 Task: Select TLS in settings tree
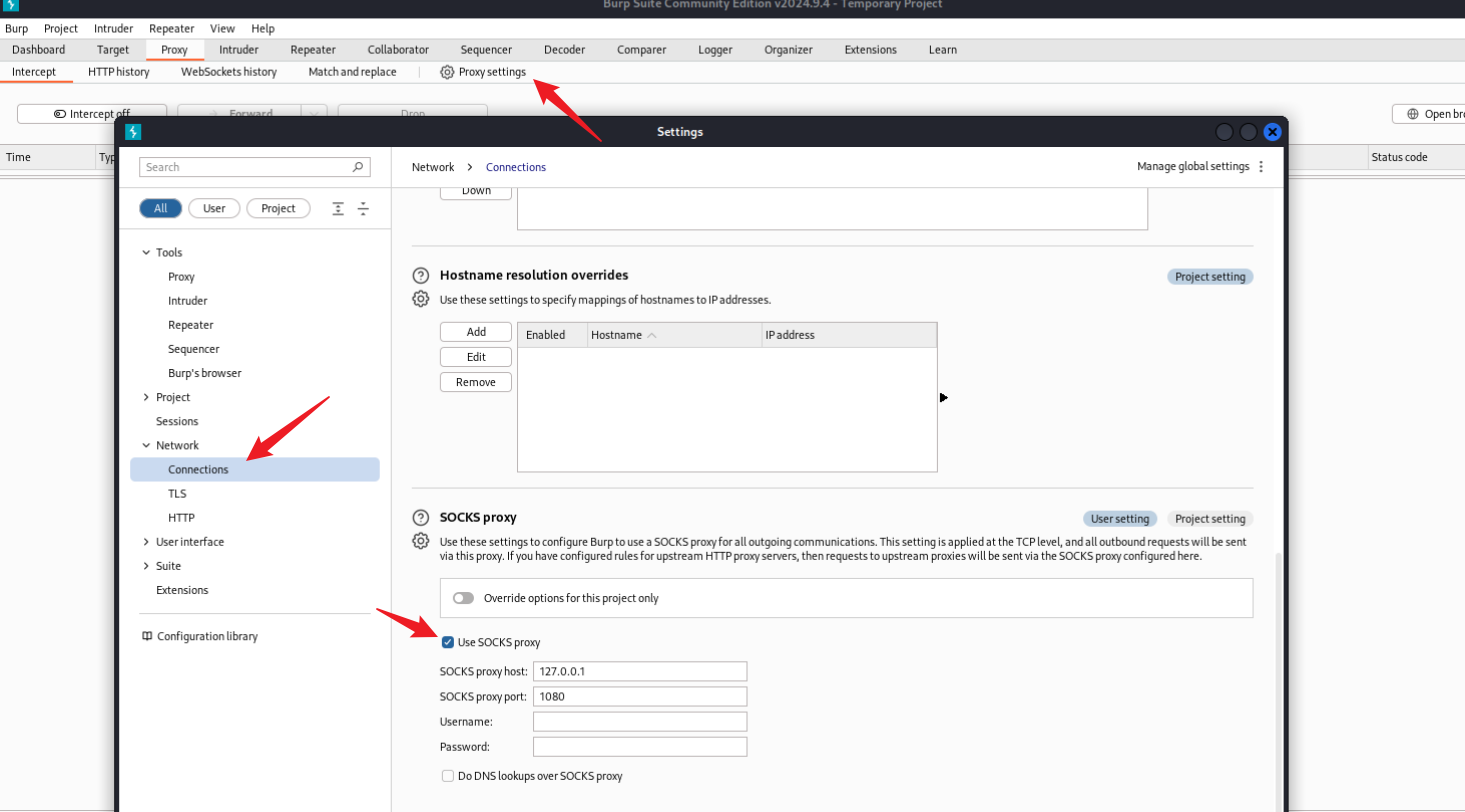177,494
